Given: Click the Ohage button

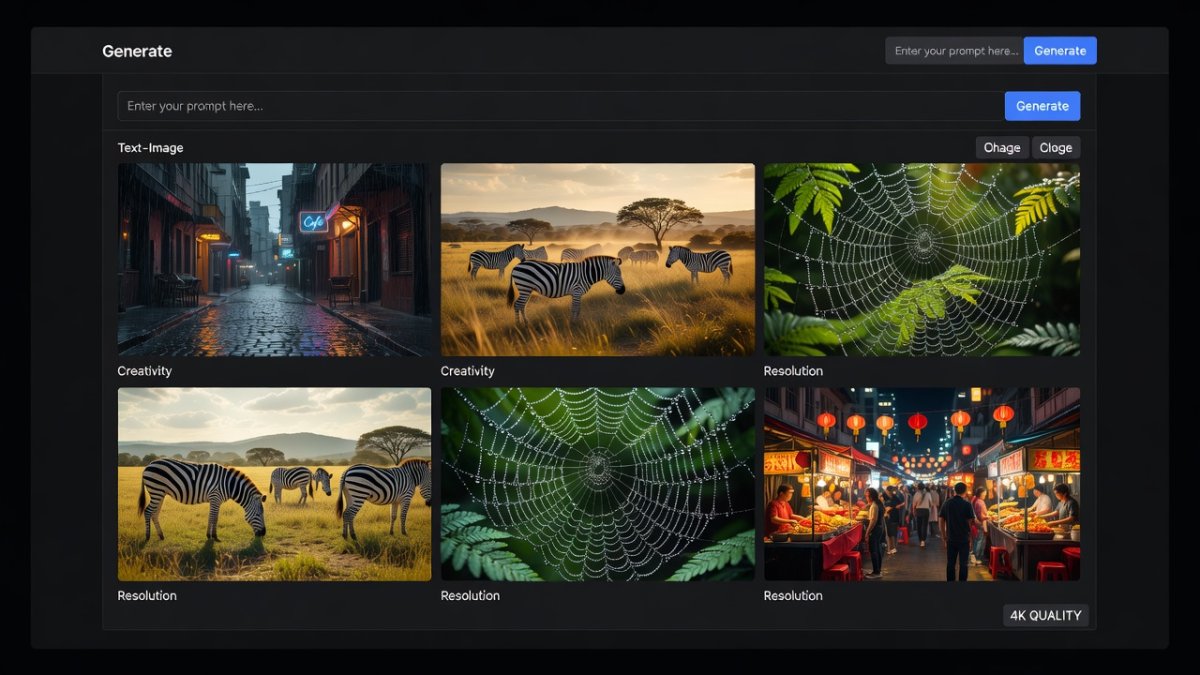Looking at the screenshot, I should [x=1001, y=147].
